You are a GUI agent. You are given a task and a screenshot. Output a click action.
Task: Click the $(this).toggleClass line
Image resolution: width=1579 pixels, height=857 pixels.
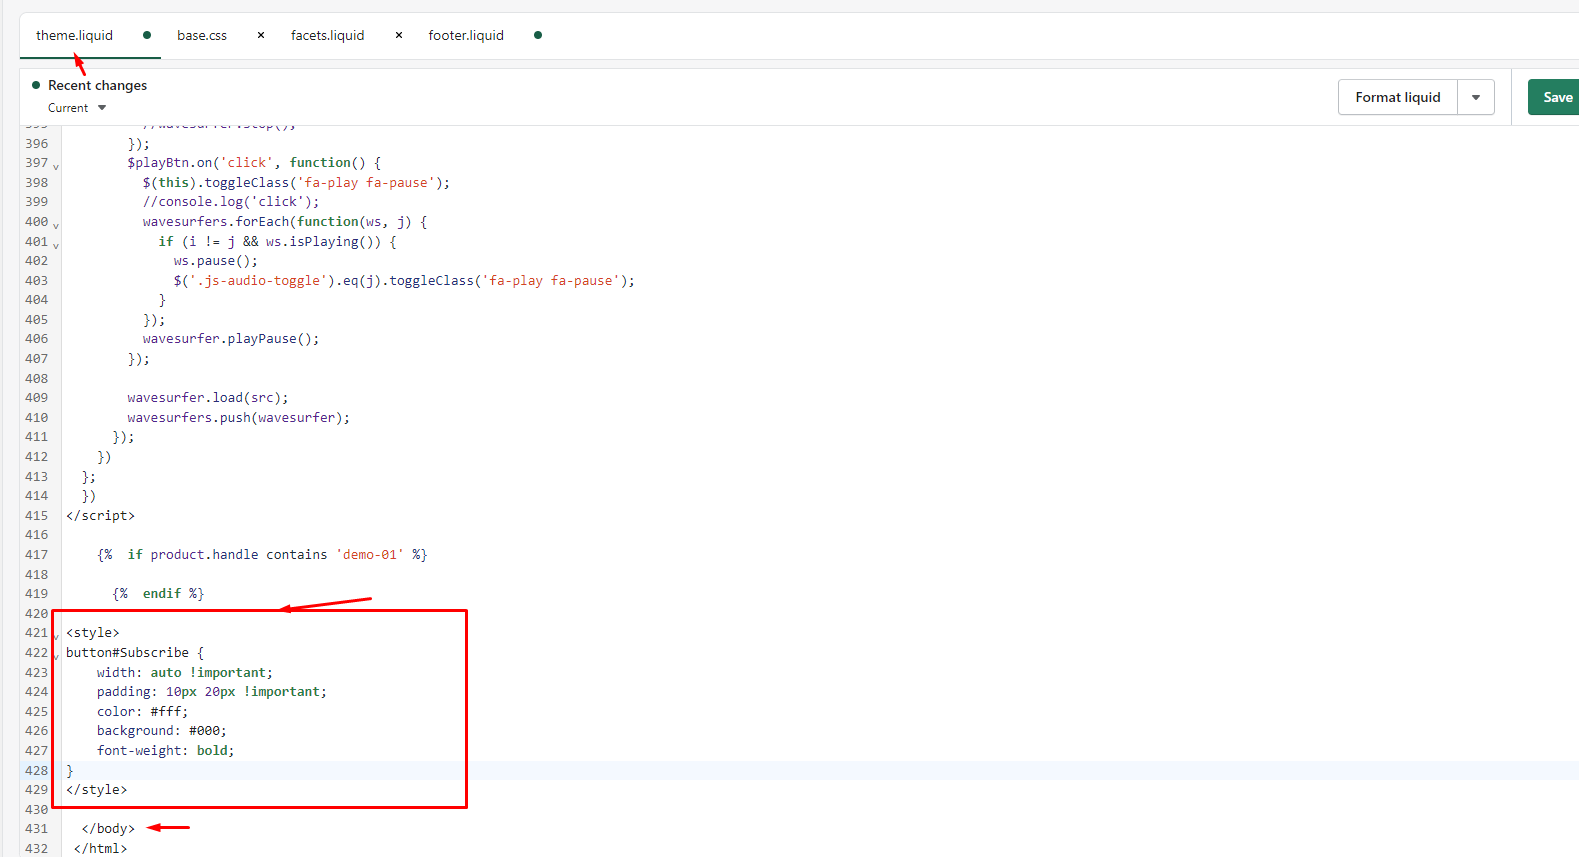[296, 183]
